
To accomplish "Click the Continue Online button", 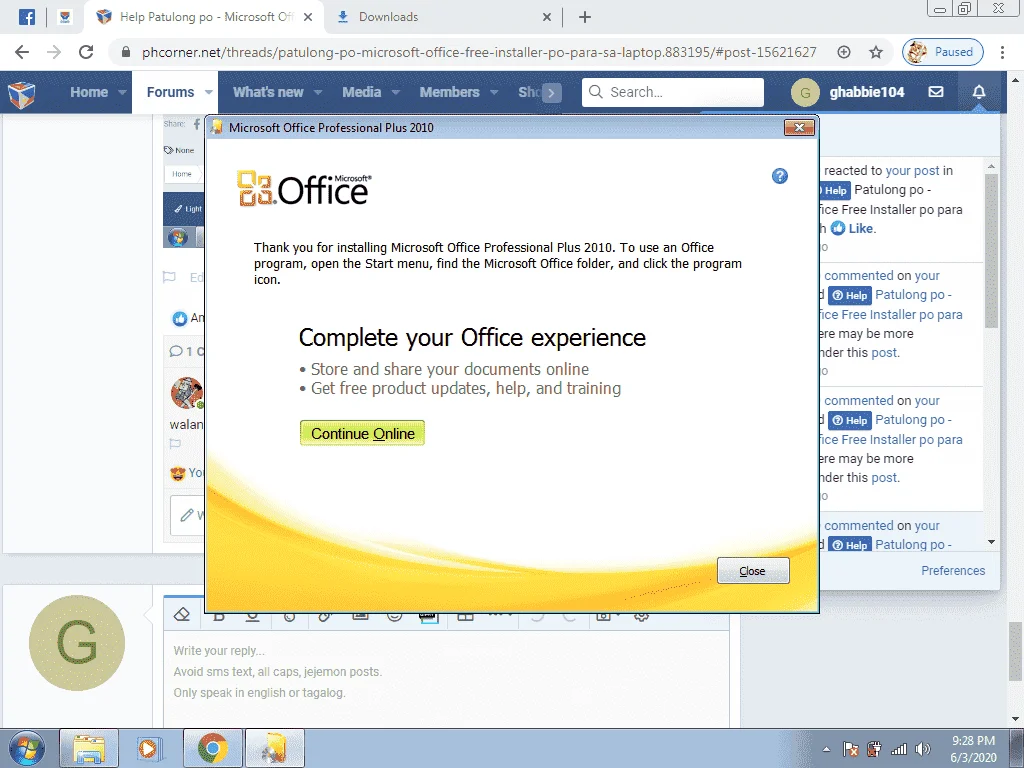I will point(362,433).
